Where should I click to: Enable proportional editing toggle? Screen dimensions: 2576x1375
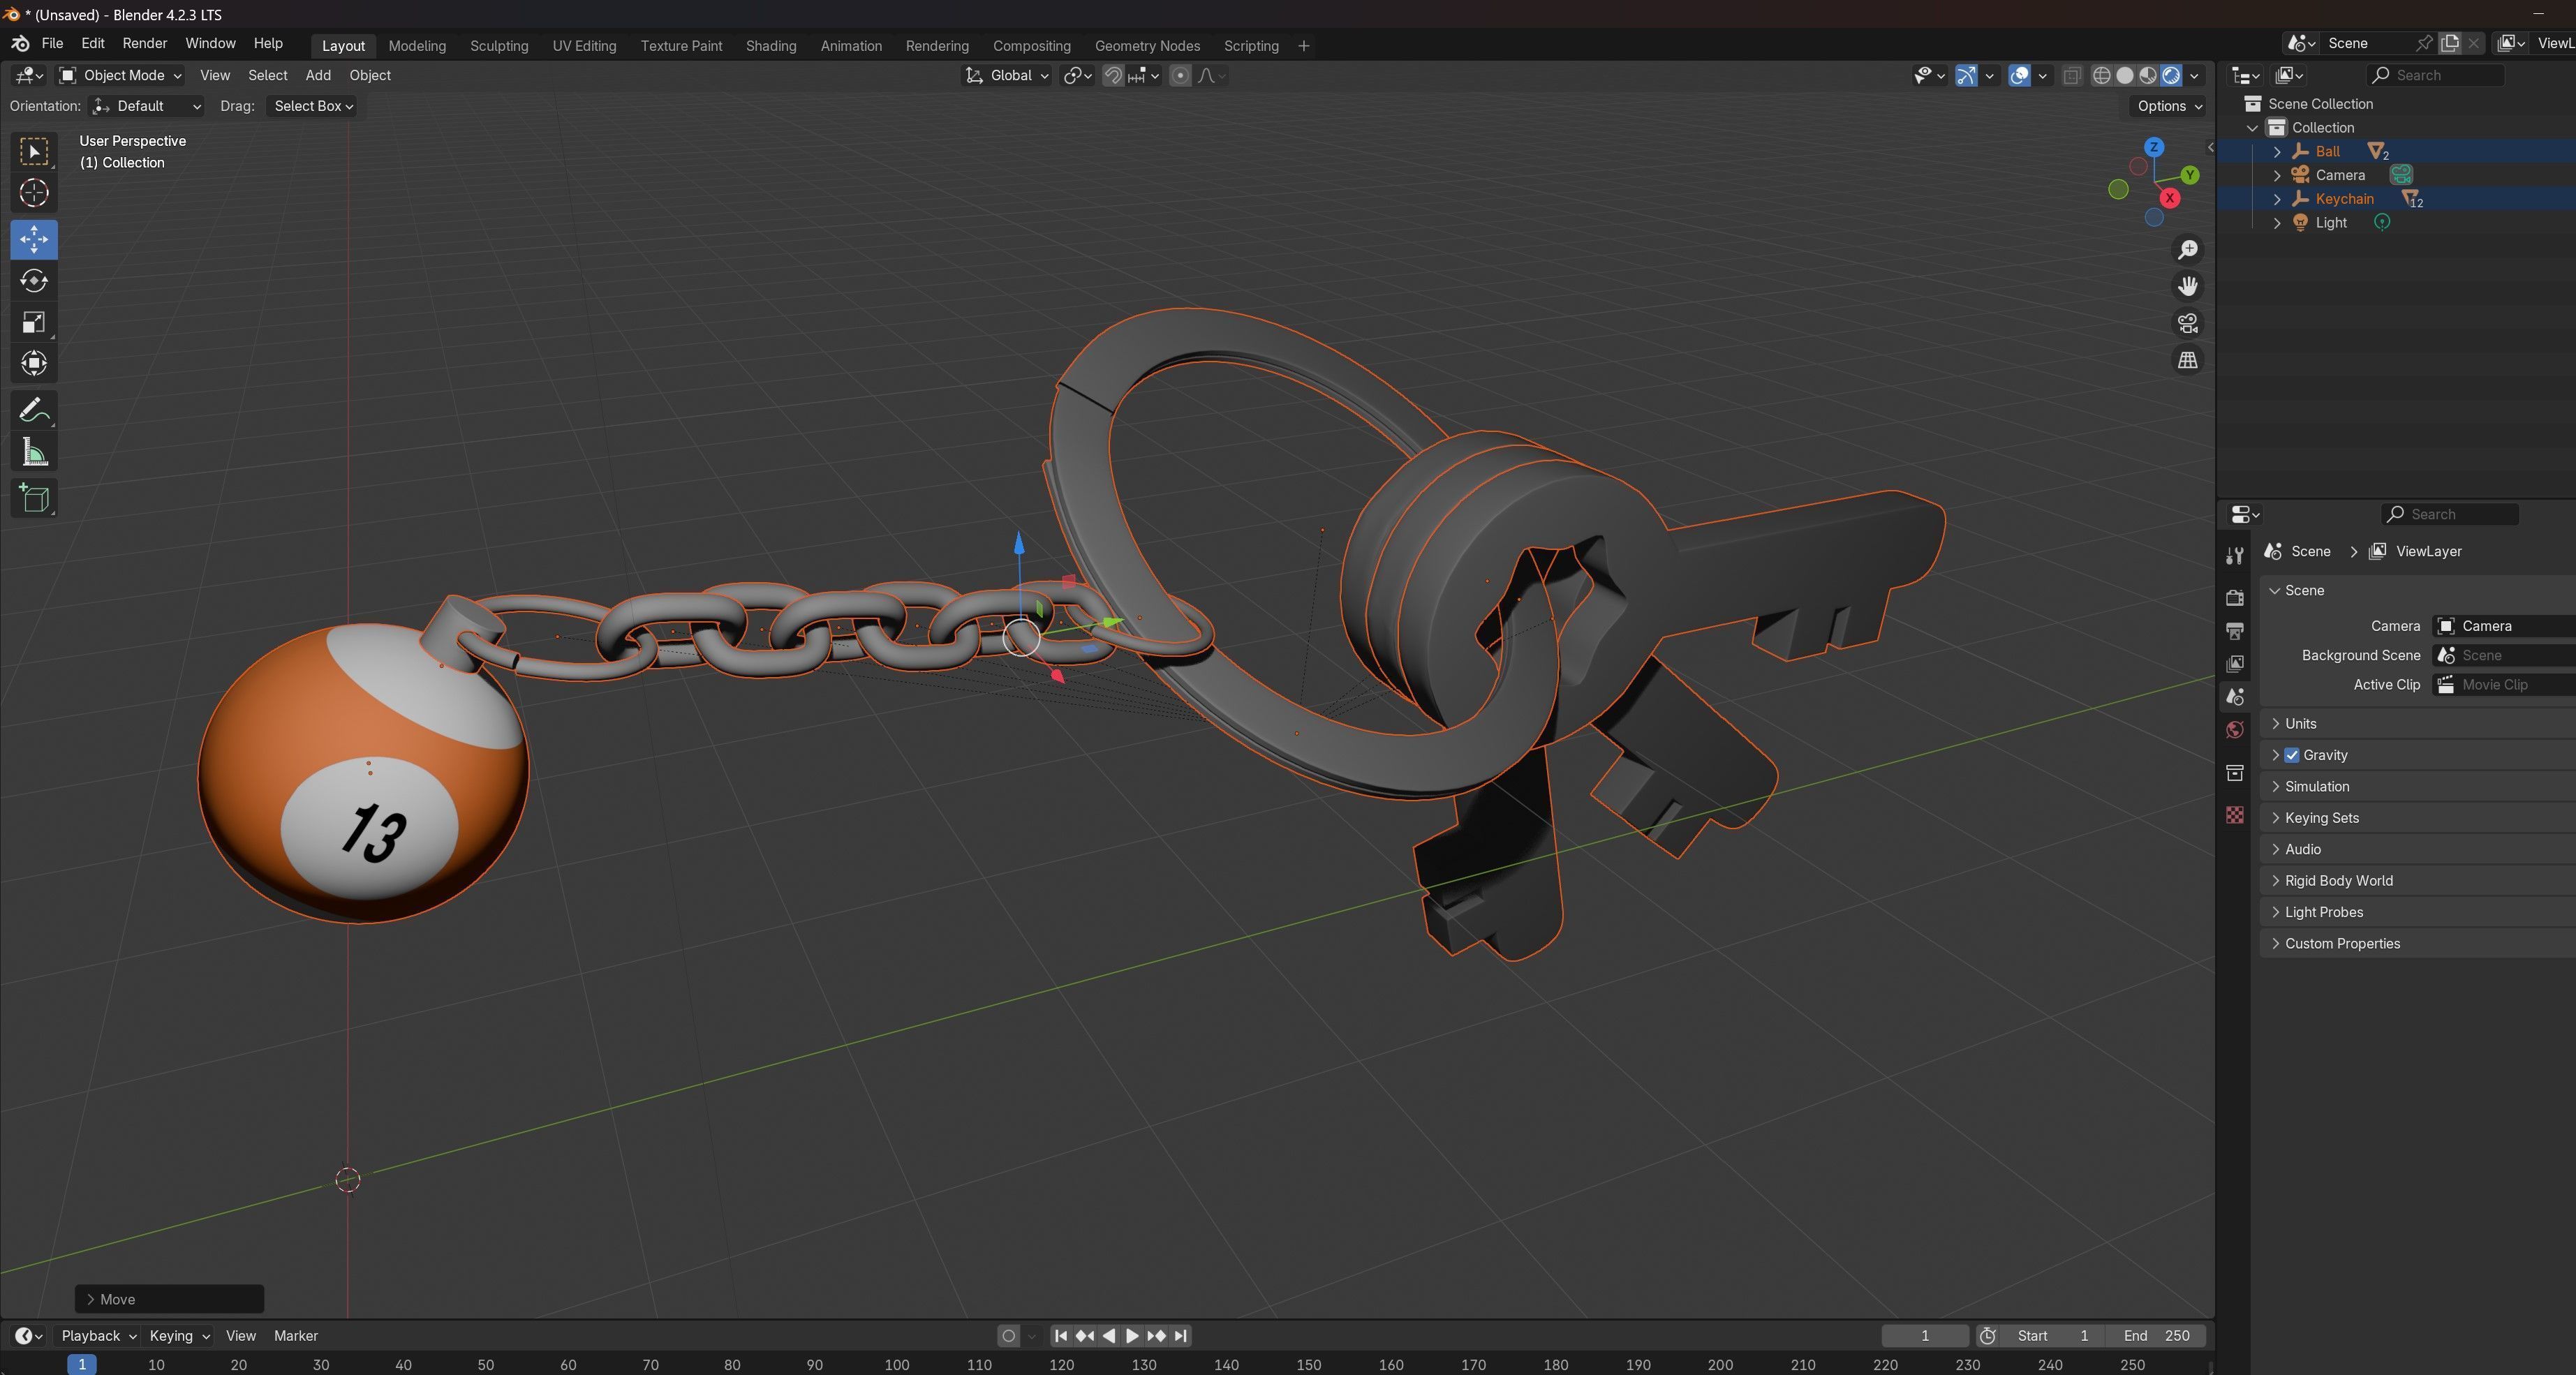pos(1180,76)
